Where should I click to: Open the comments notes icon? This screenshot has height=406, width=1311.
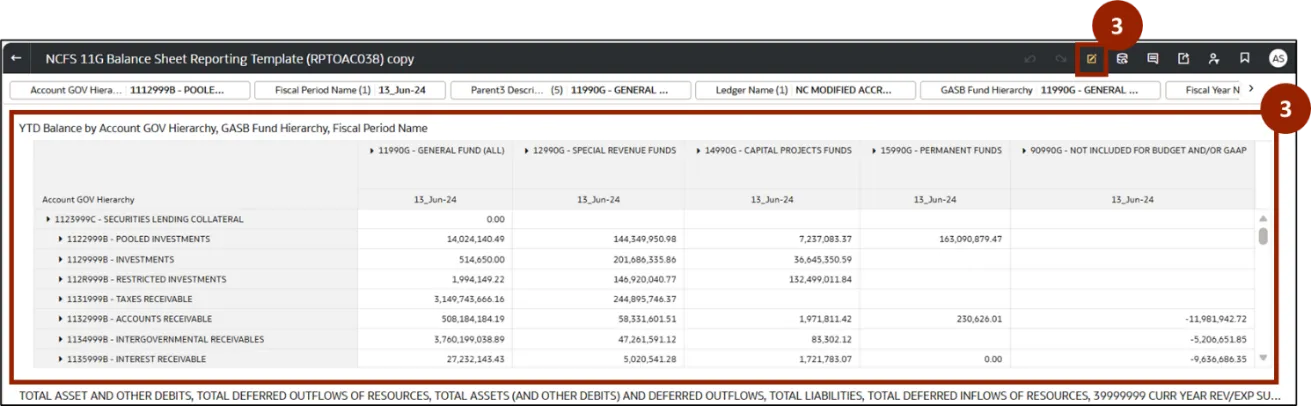click(1153, 59)
